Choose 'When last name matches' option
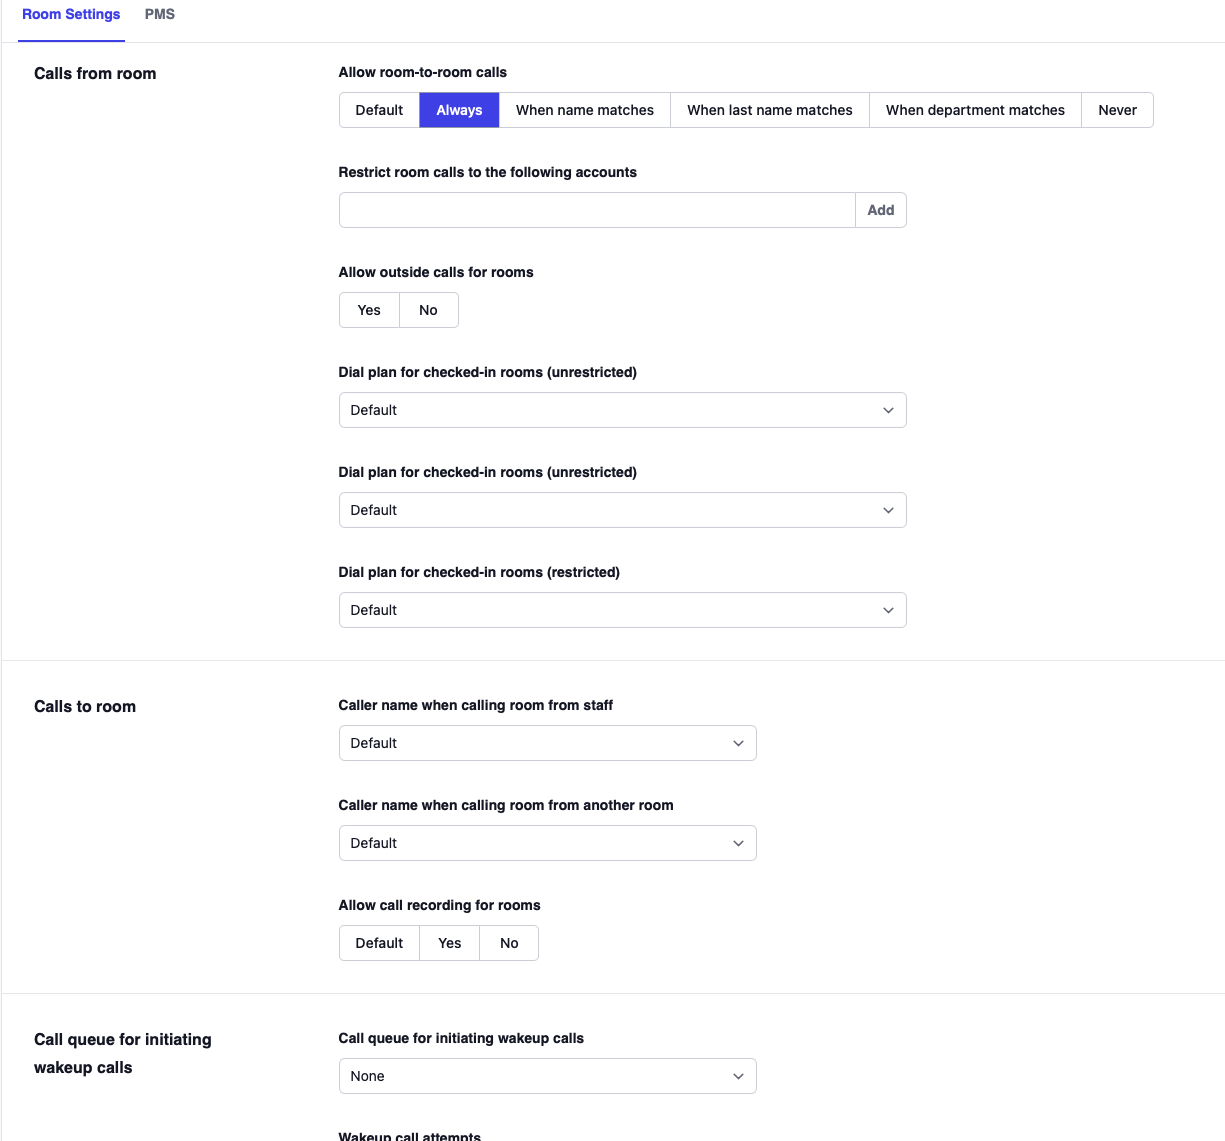This screenshot has height=1141, width=1225. pyautogui.click(x=769, y=110)
